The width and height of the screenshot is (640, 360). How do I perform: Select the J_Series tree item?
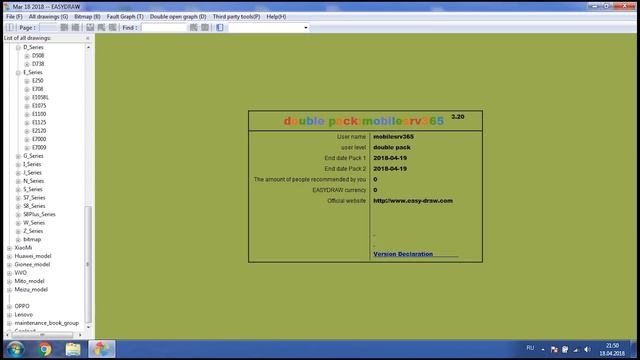pyautogui.click(x=32, y=173)
